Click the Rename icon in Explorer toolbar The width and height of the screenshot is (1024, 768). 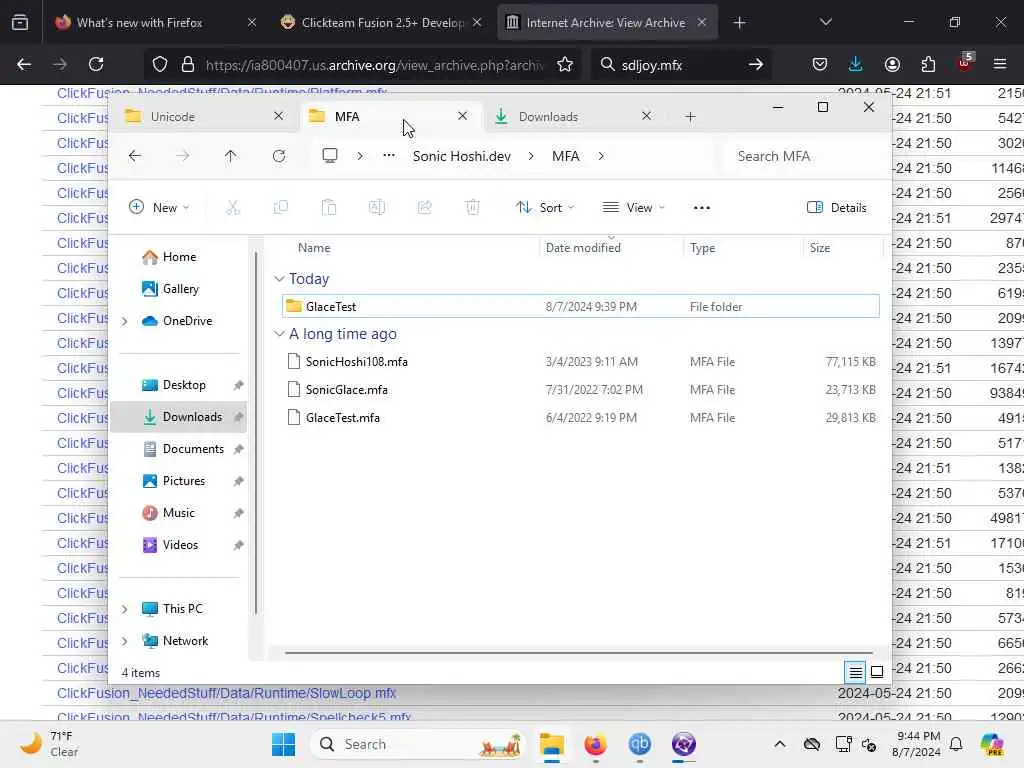[x=377, y=208]
